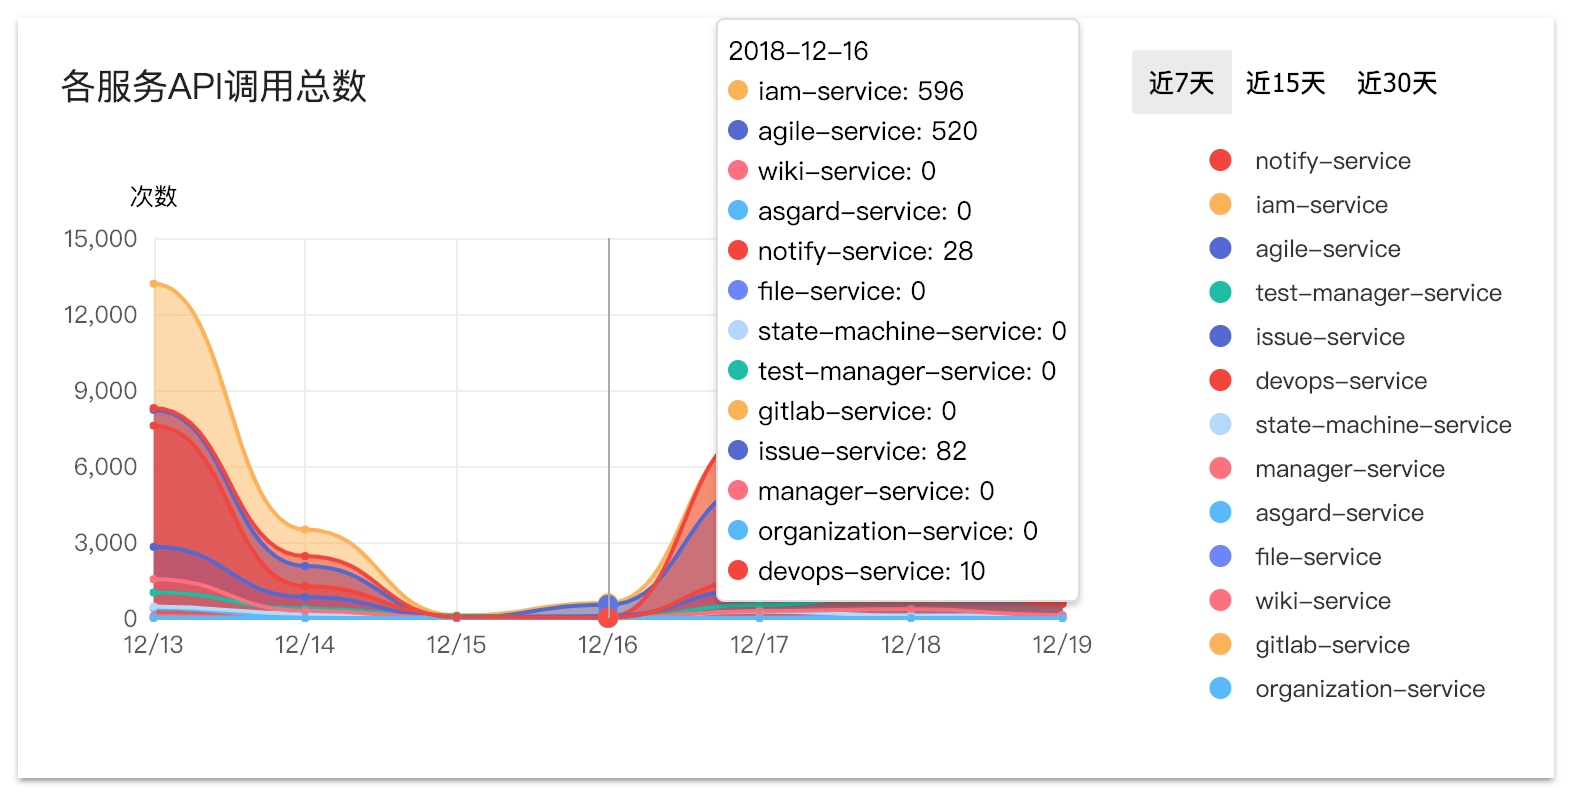Image resolution: width=1576 pixels, height=794 pixels.
Task: Click the highlighted 12/16 data point marker
Action: click(x=608, y=617)
